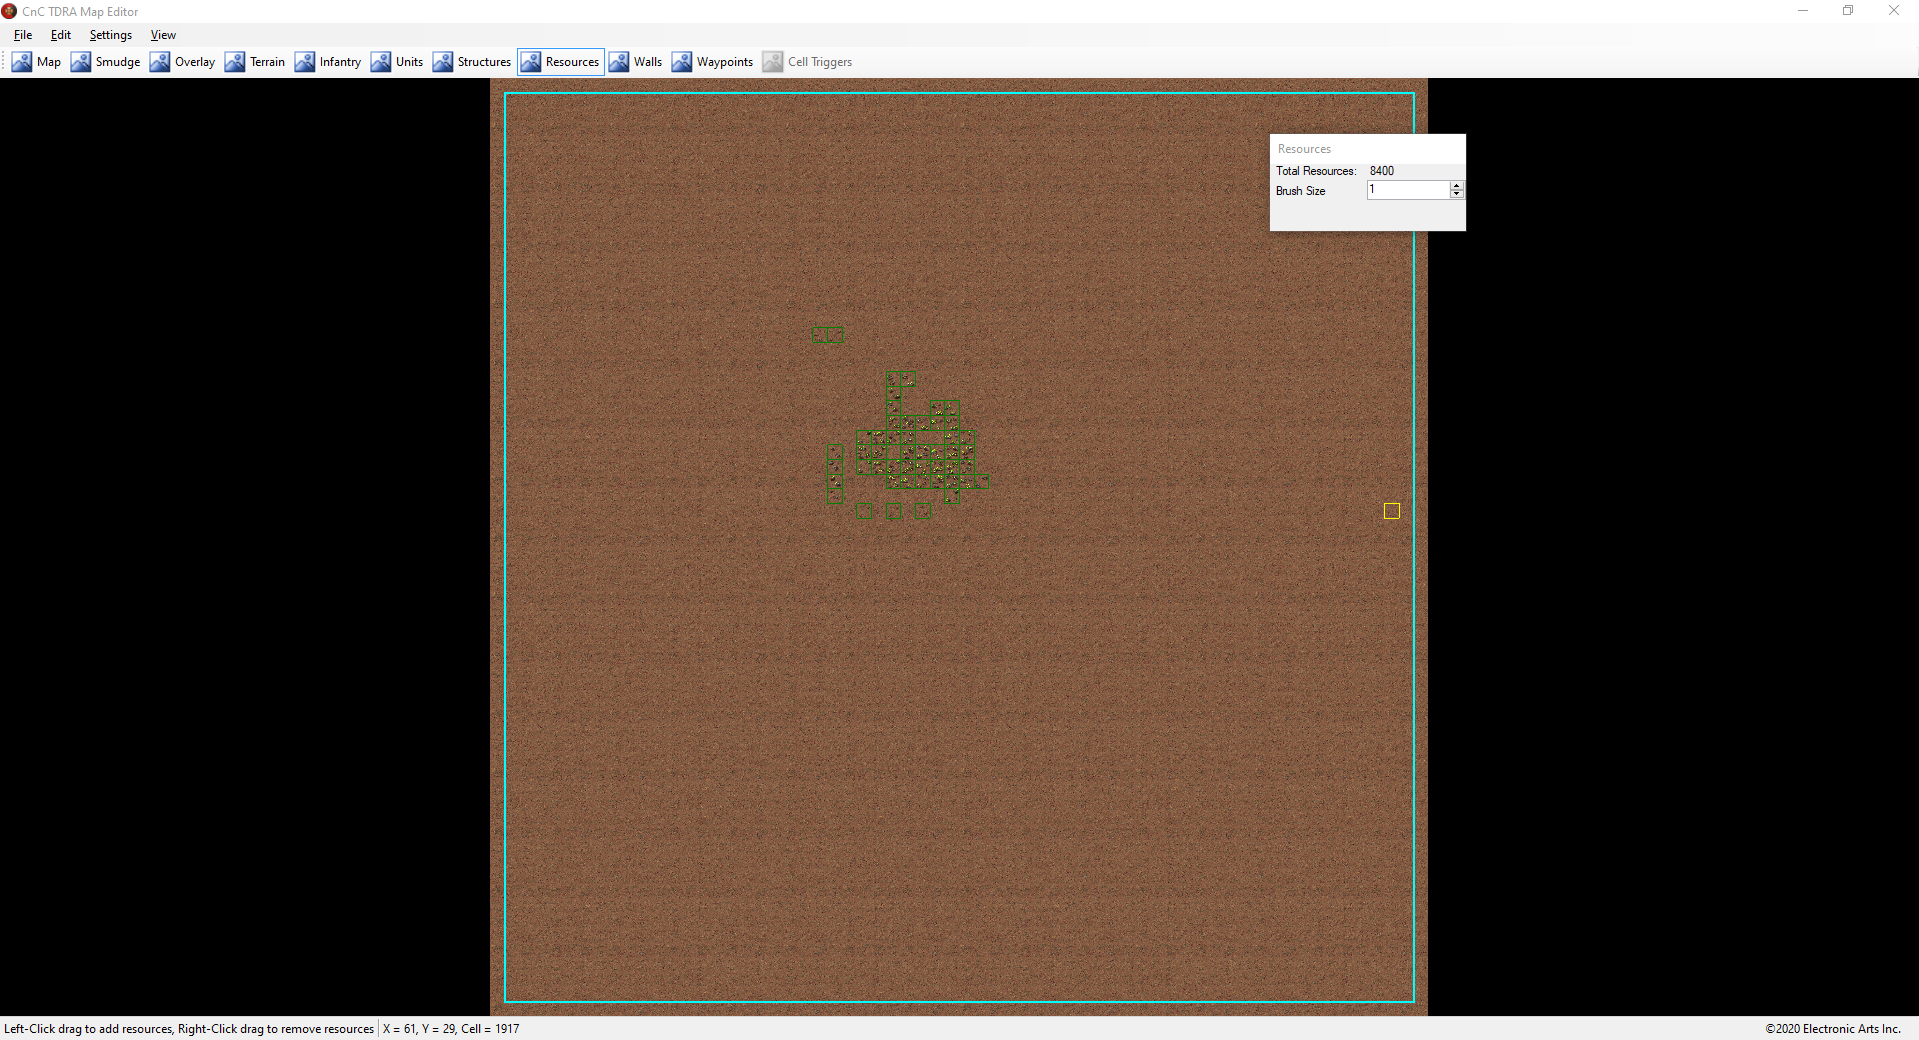Open the File menu
Image resolution: width=1919 pixels, height=1040 pixels.
tap(23, 35)
